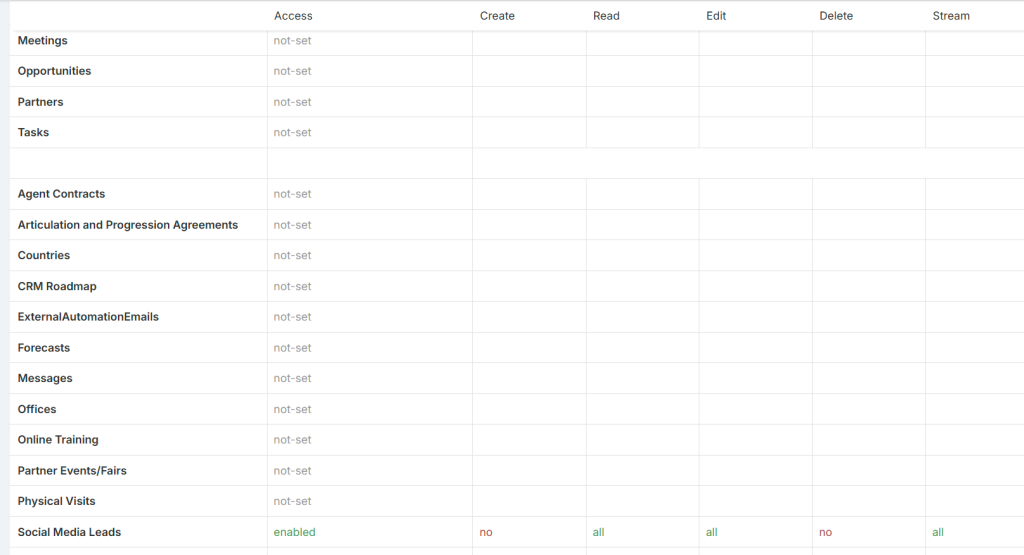The height and width of the screenshot is (555, 1024).
Task: Open Online Training access not-set value
Action: click(292, 439)
